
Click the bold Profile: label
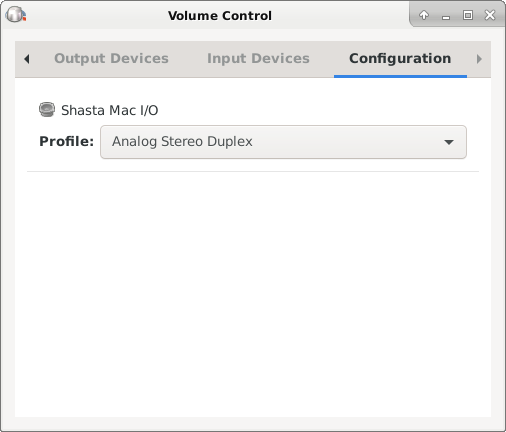[67, 141]
